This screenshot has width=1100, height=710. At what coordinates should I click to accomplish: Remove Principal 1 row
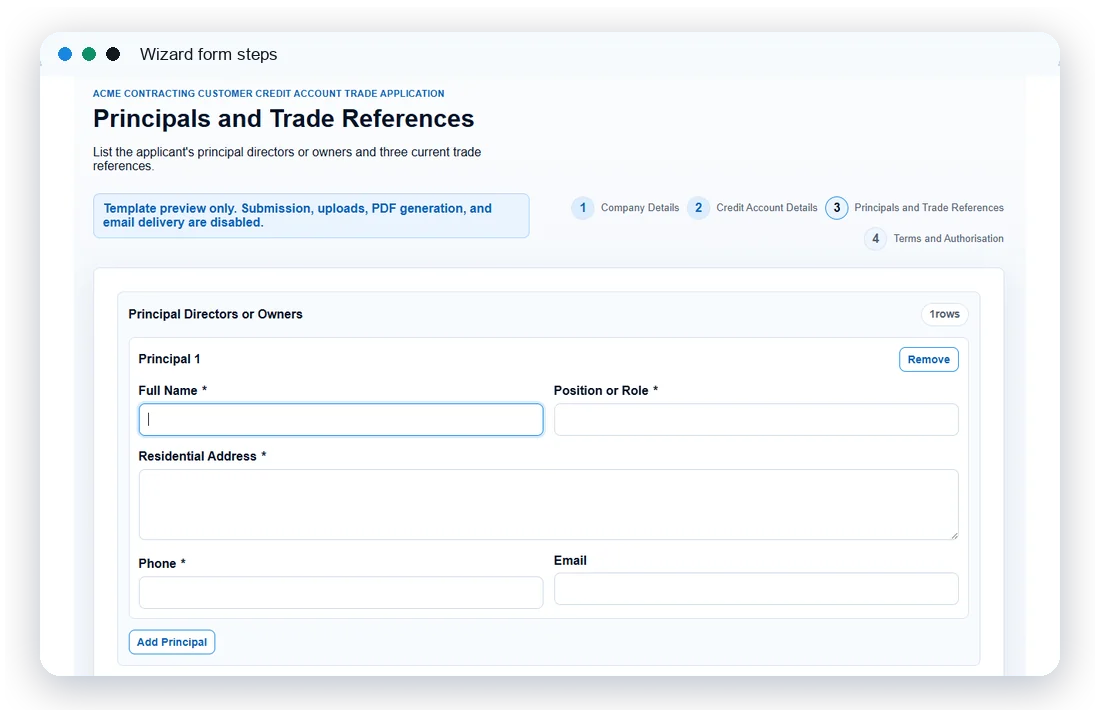pyautogui.click(x=928, y=359)
